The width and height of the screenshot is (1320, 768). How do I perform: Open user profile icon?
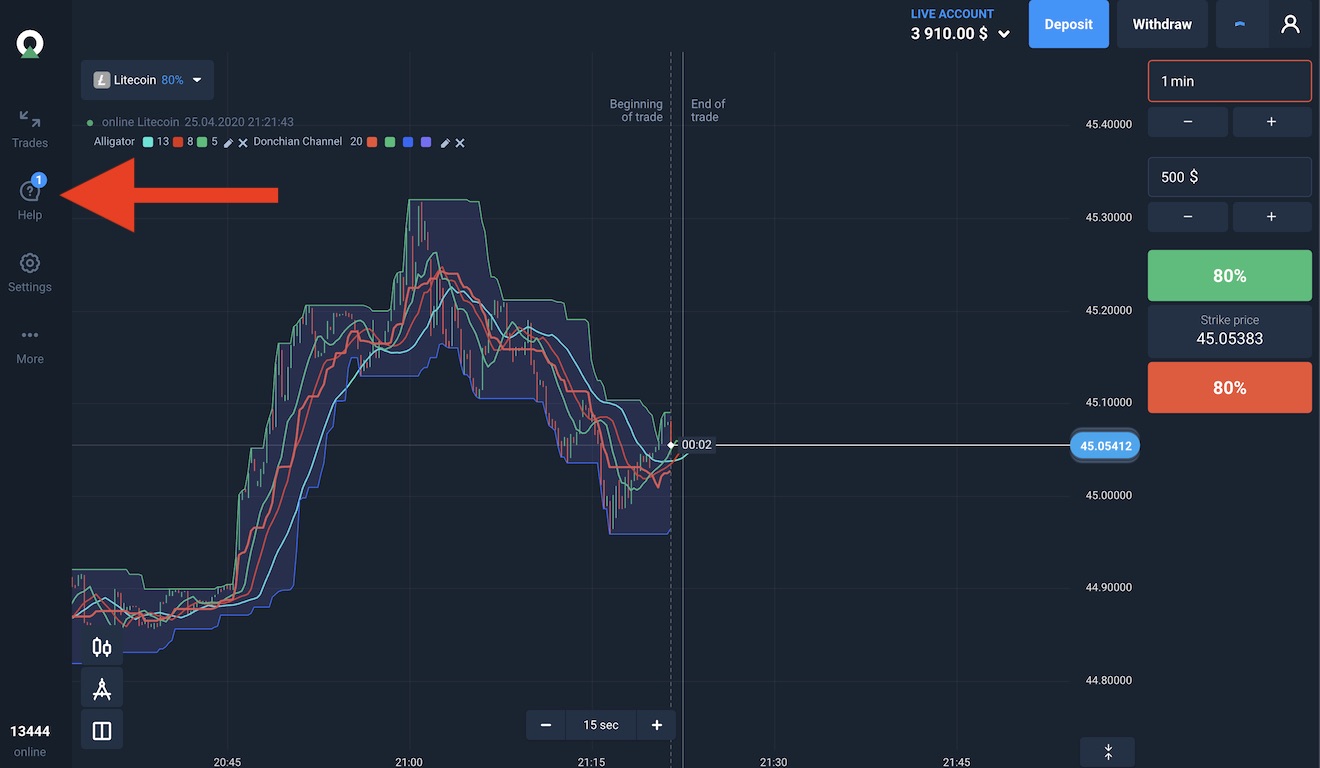click(1290, 24)
